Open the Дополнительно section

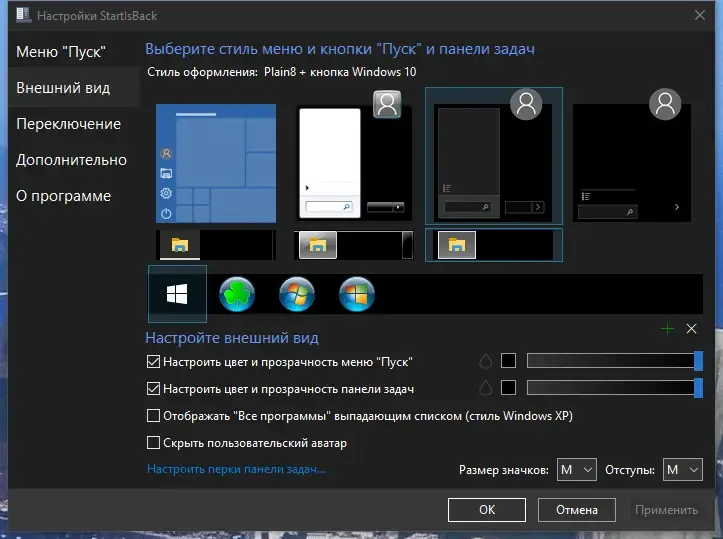click(x=71, y=160)
